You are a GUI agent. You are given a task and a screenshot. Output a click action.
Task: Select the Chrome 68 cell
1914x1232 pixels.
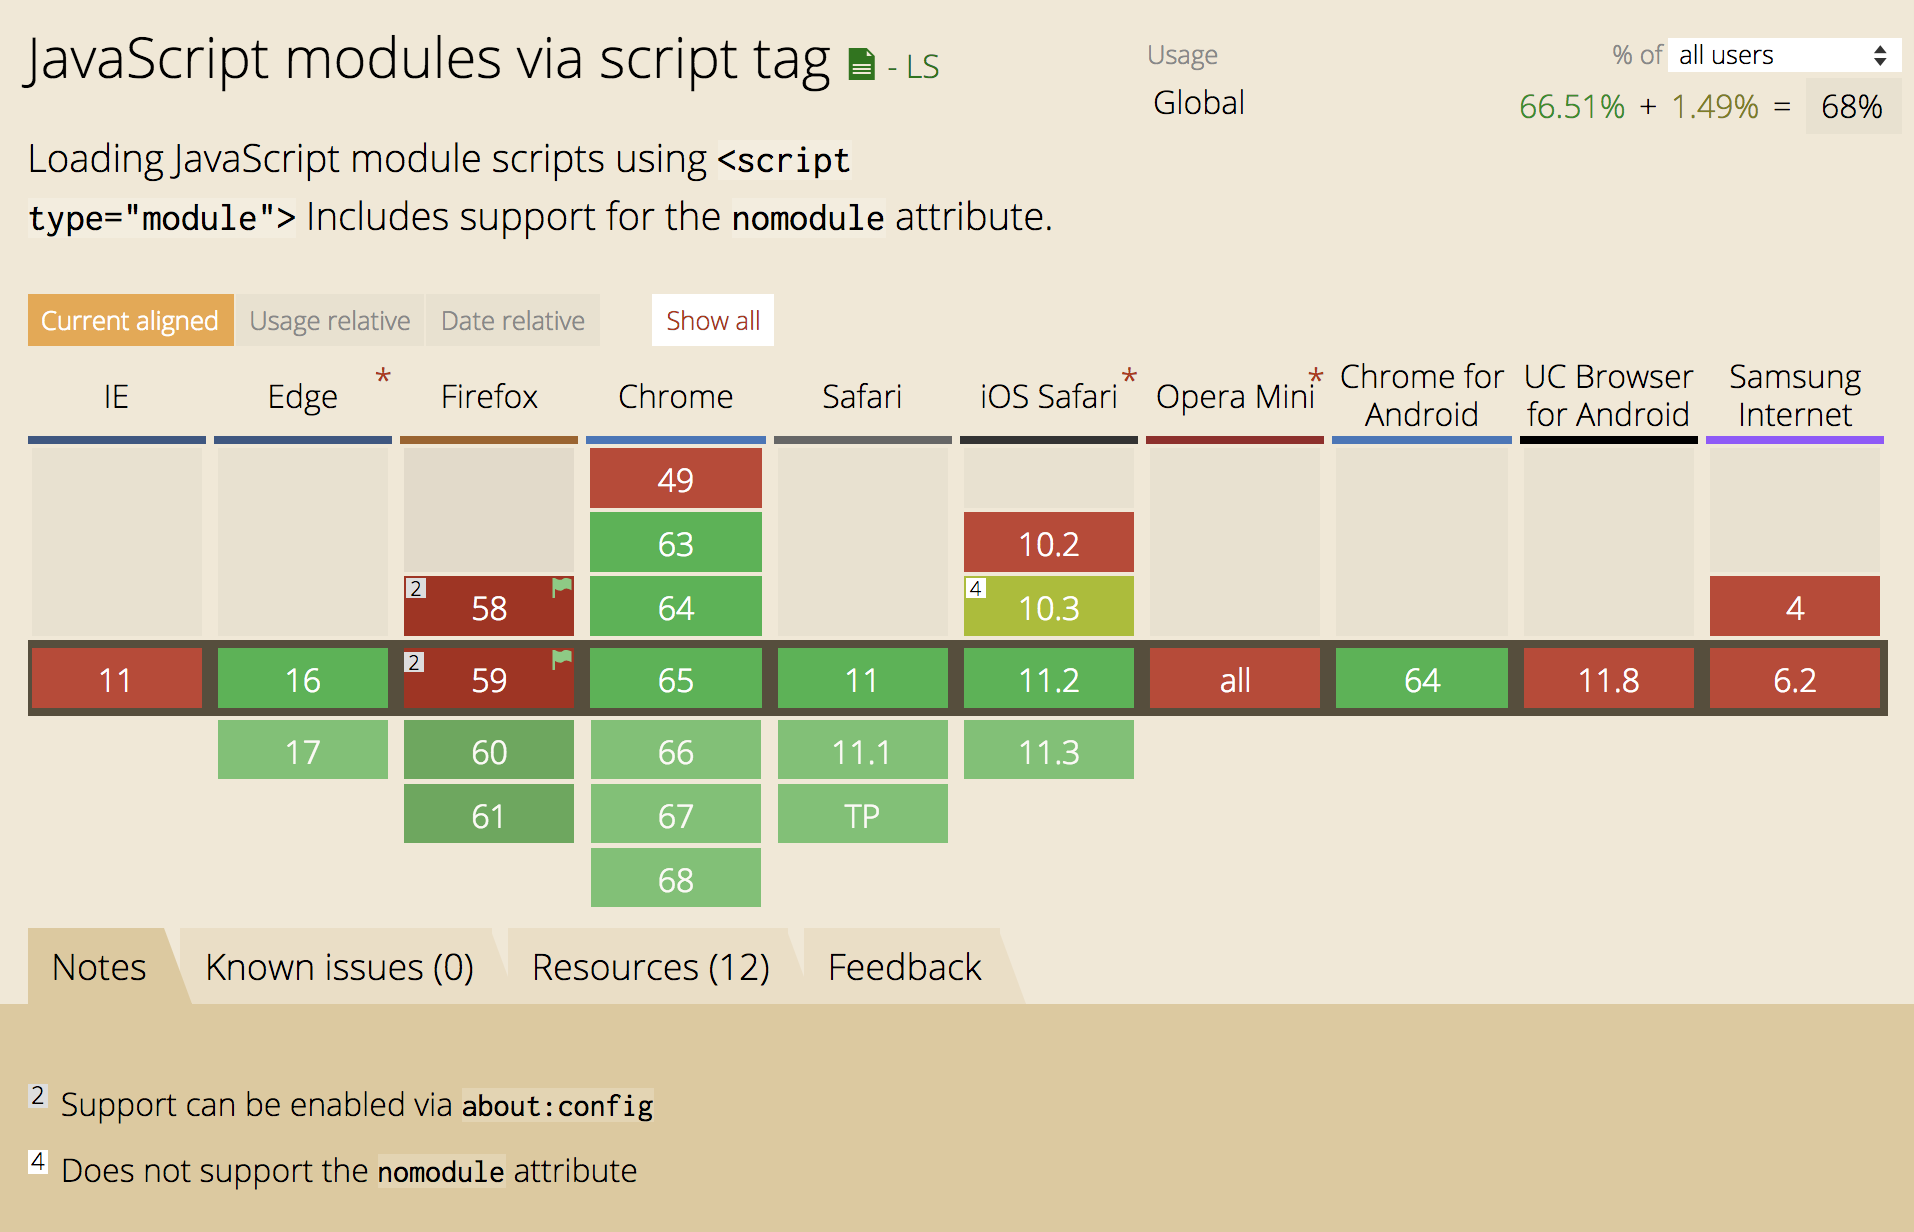(676, 878)
